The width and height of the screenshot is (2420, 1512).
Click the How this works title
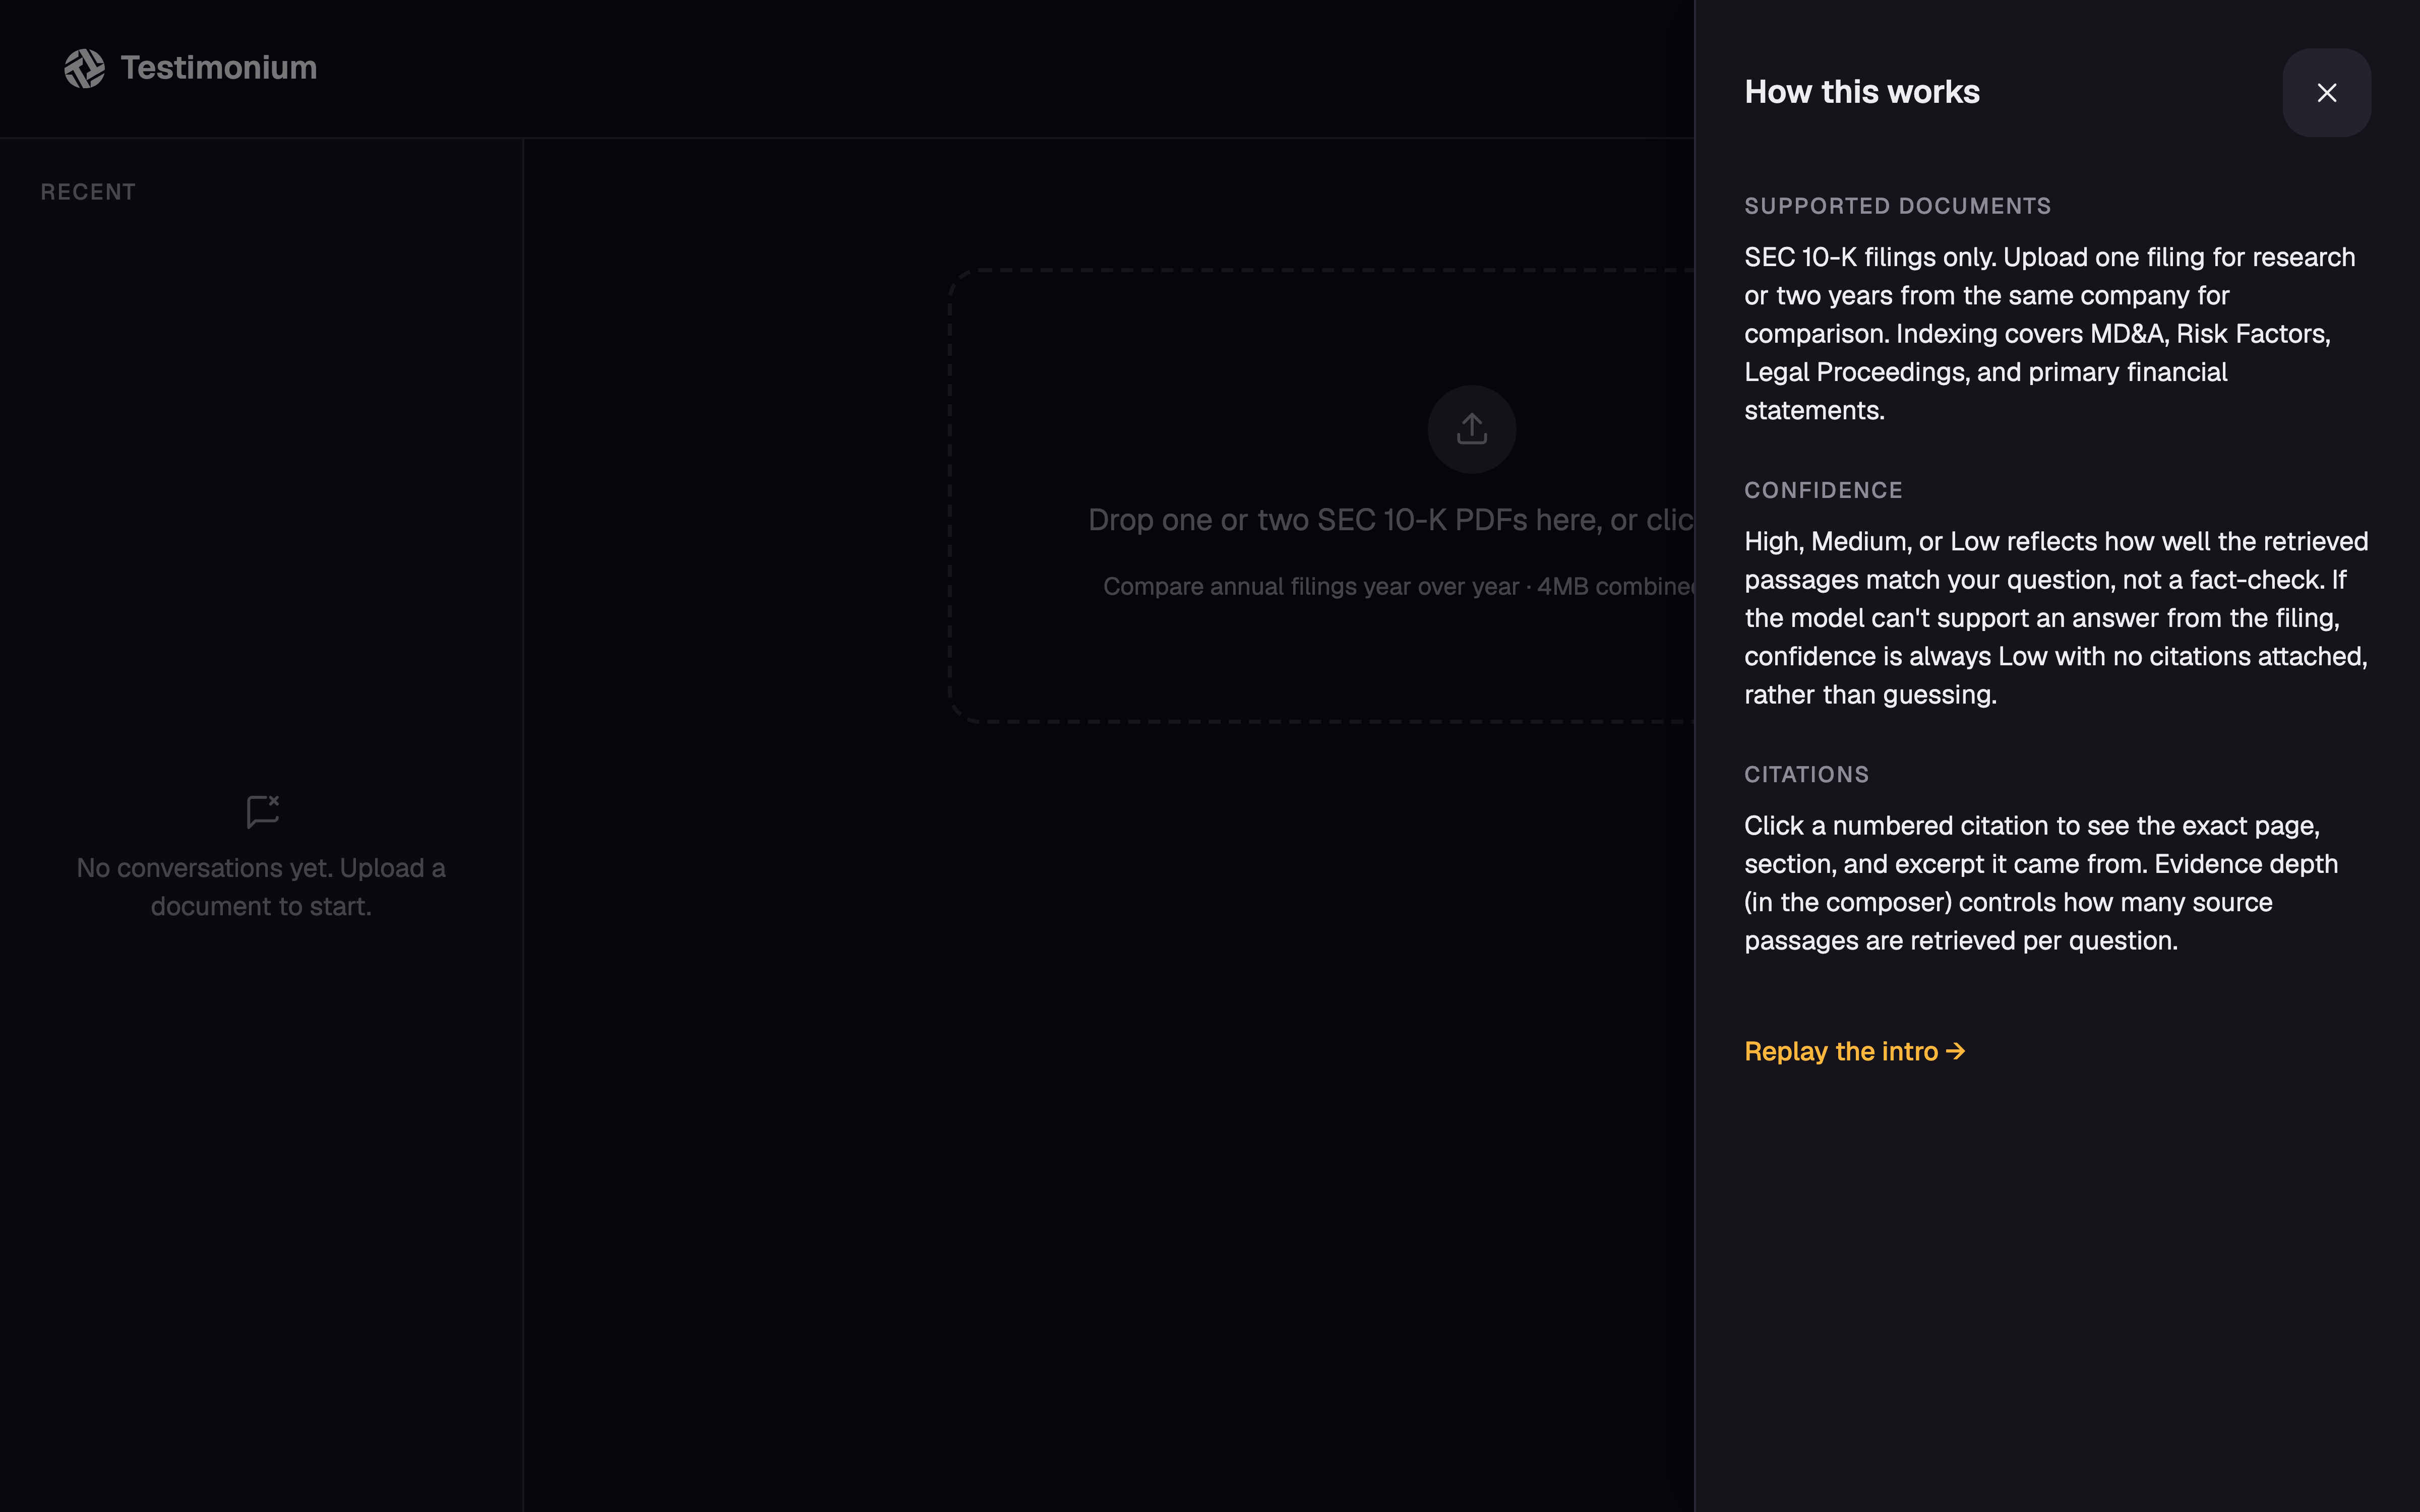(x=1861, y=92)
